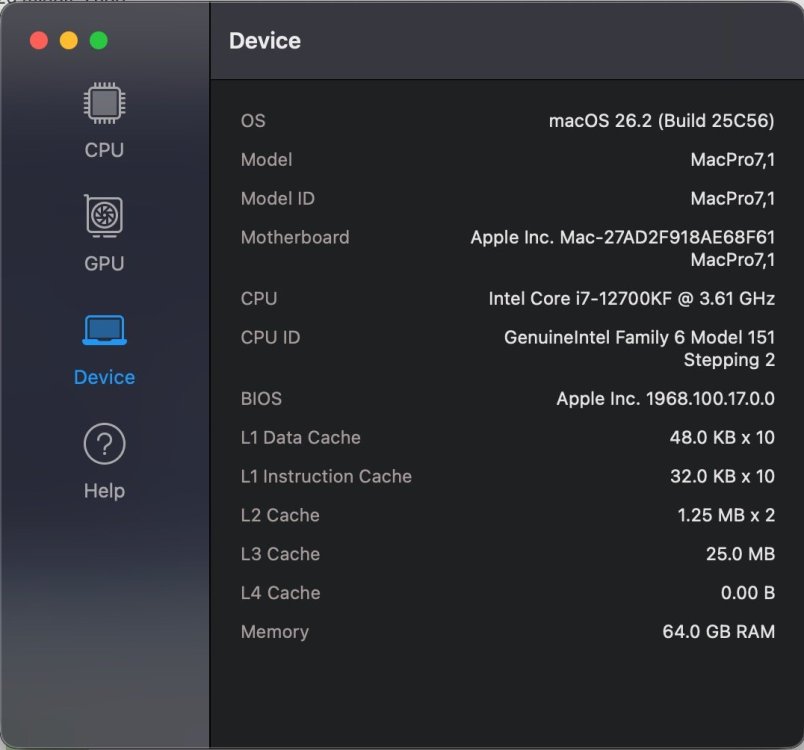Select the 64.0 GB RAM value

click(x=718, y=632)
